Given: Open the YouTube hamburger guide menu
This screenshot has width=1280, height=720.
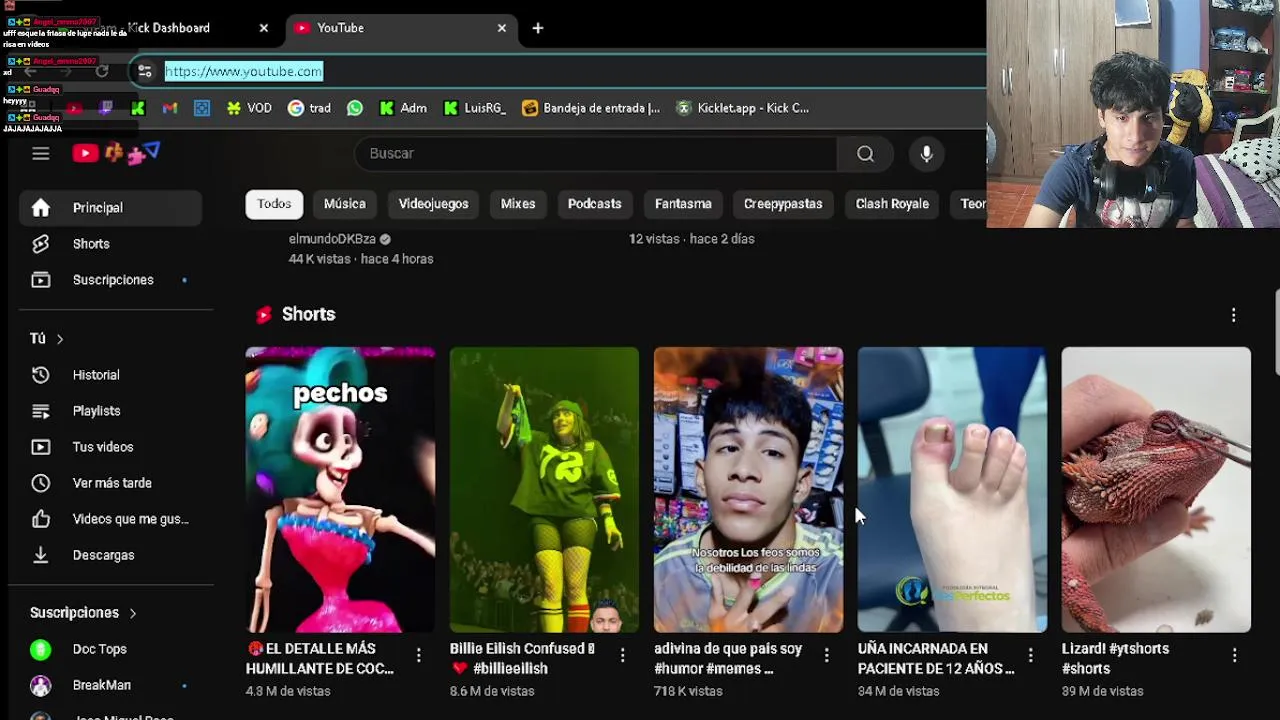Looking at the screenshot, I should coord(40,153).
